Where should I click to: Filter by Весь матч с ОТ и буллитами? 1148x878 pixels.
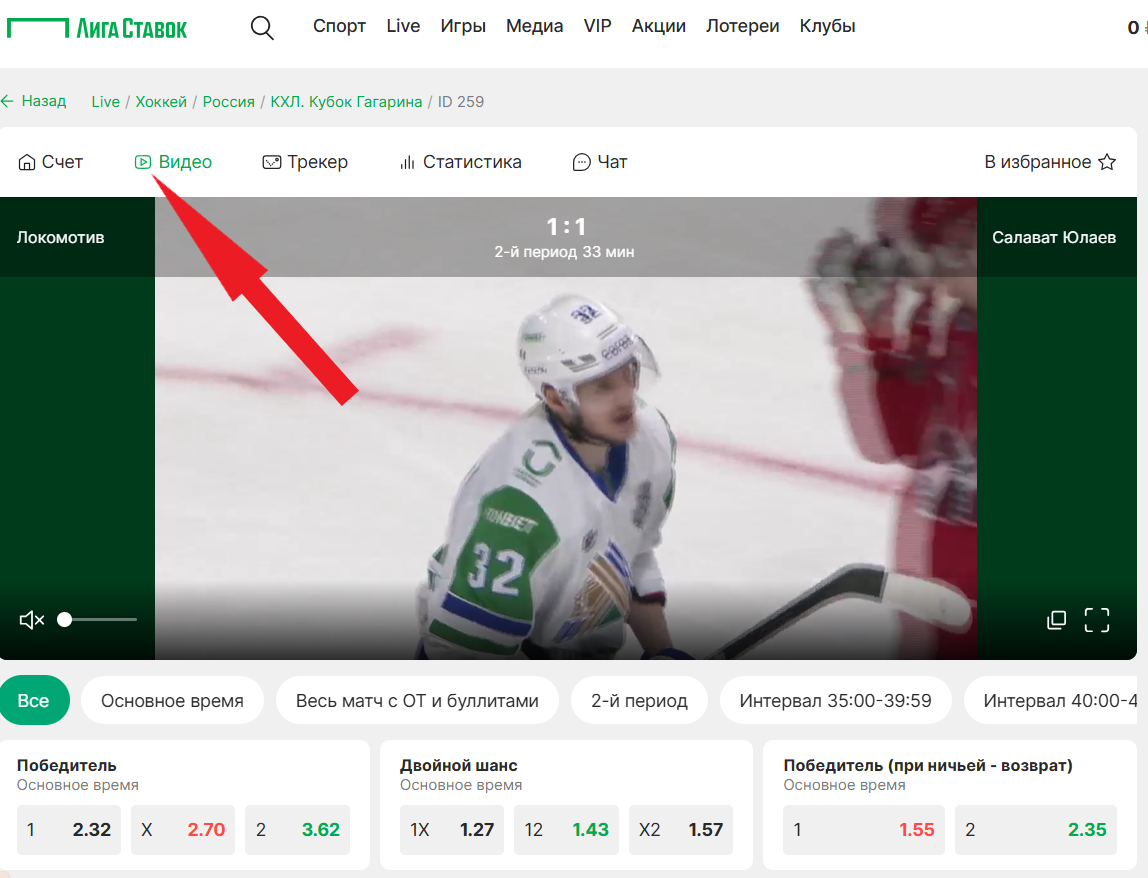click(417, 700)
